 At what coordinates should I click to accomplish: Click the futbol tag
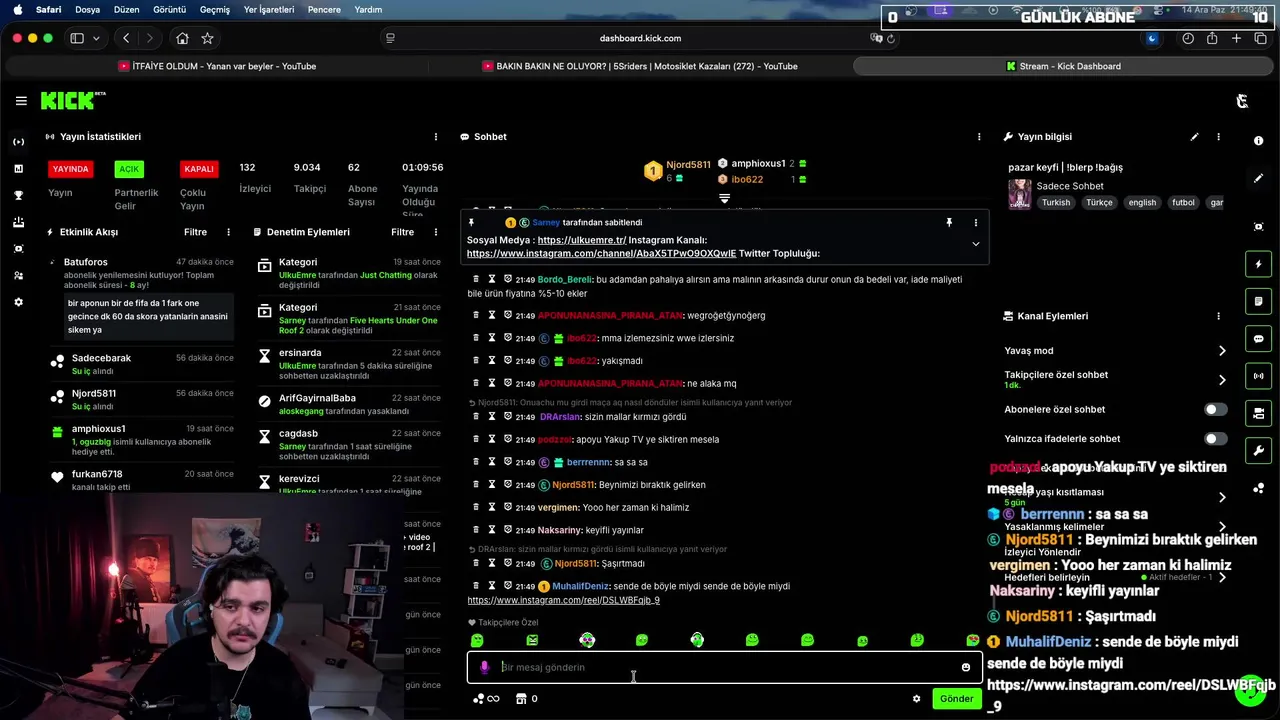click(1183, 202)
